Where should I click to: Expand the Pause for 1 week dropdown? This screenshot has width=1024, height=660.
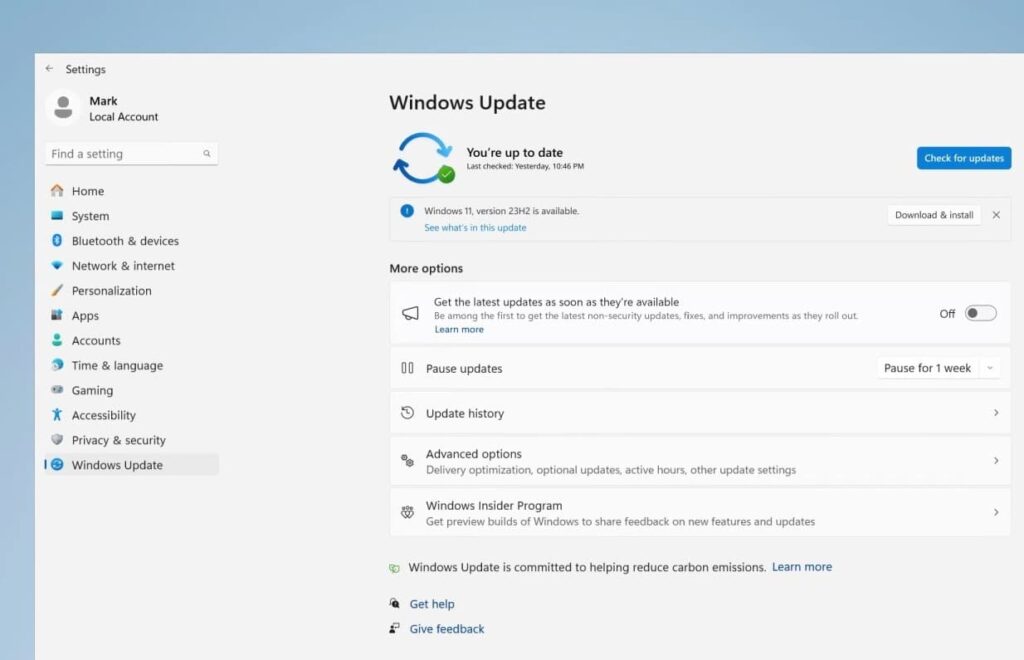click(x=936, y=368)
